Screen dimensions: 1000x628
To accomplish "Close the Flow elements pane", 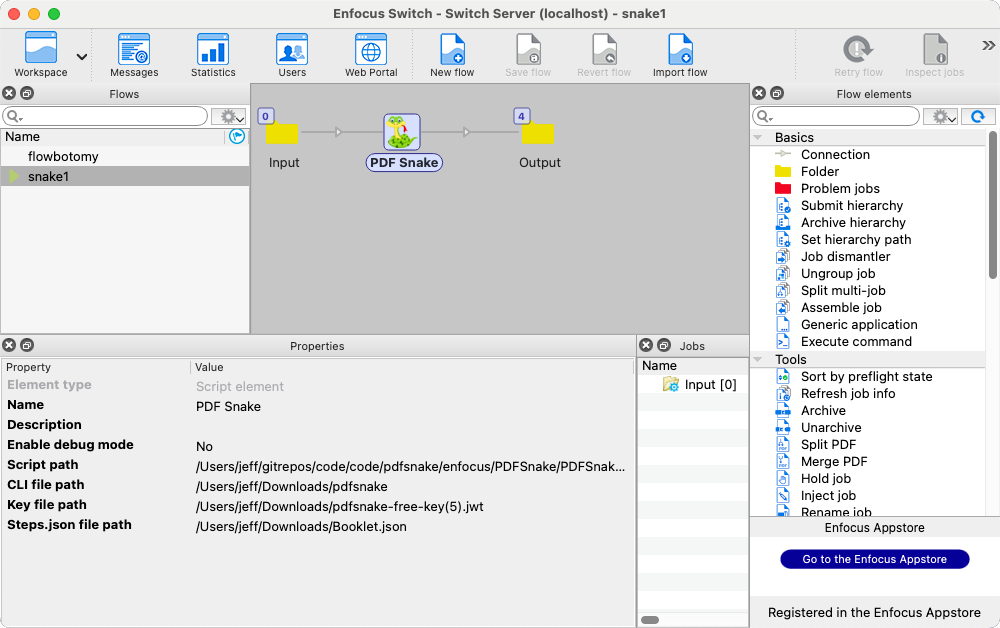I will (759, 93).
